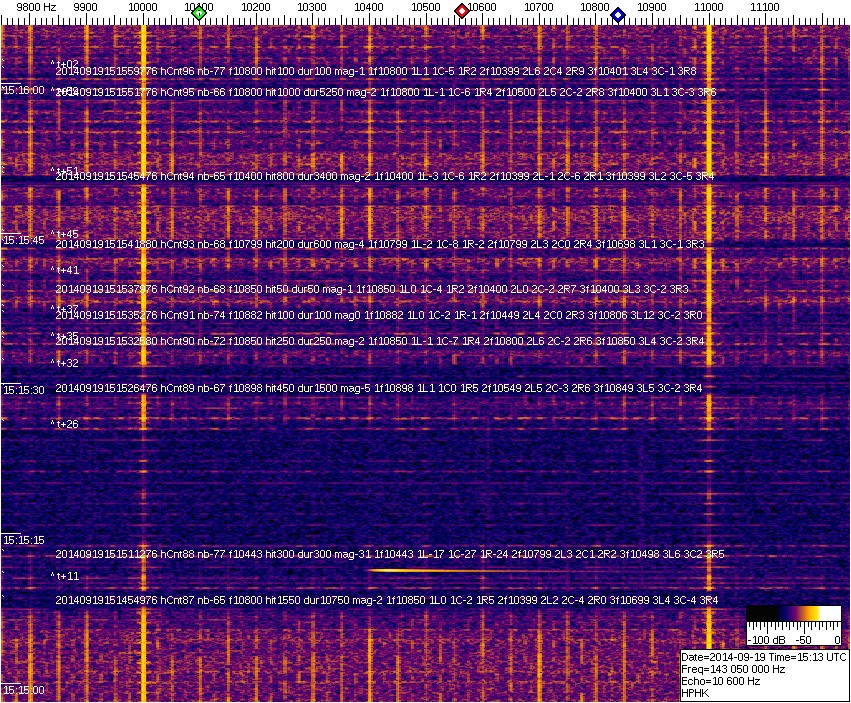Viewport: 851px width, 703px height.
Task: Click the 10000 Hz ruler label
Action: click(x=144, y=7)
